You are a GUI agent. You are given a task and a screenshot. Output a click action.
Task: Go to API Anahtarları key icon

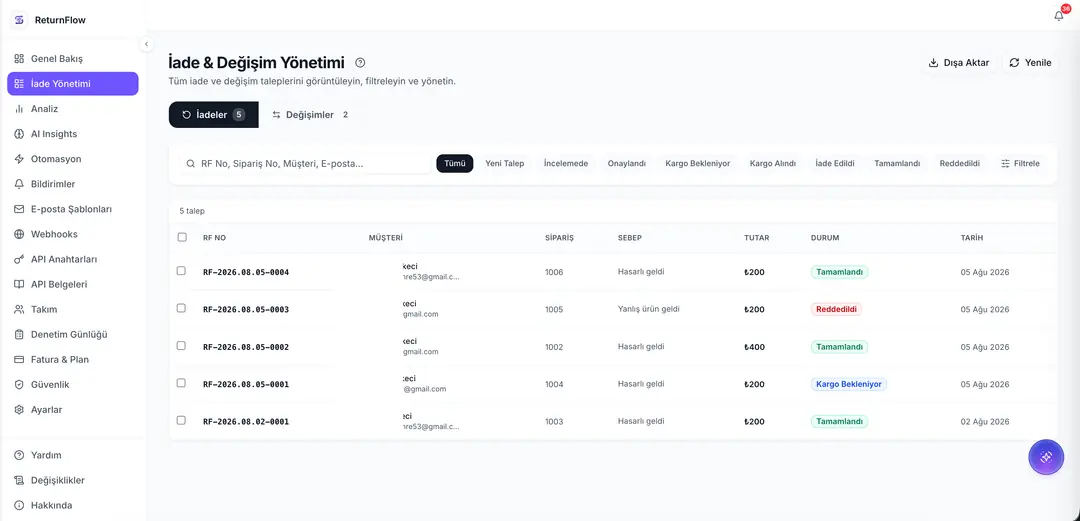coord(19,259)
